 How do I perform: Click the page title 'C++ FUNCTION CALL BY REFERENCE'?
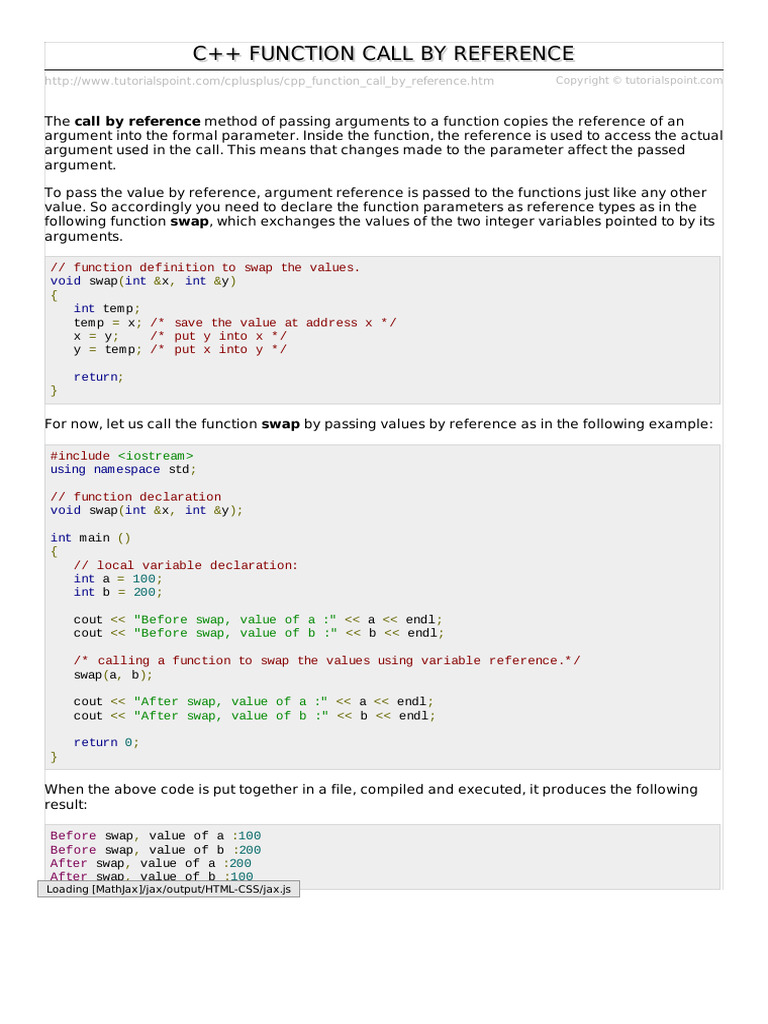[x=383, y=54]
